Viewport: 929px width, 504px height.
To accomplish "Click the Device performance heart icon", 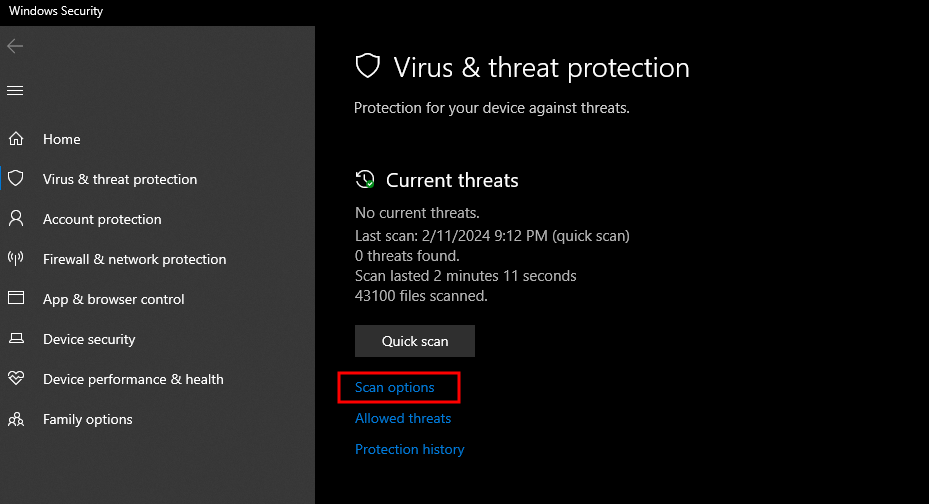I will (16, 379).
